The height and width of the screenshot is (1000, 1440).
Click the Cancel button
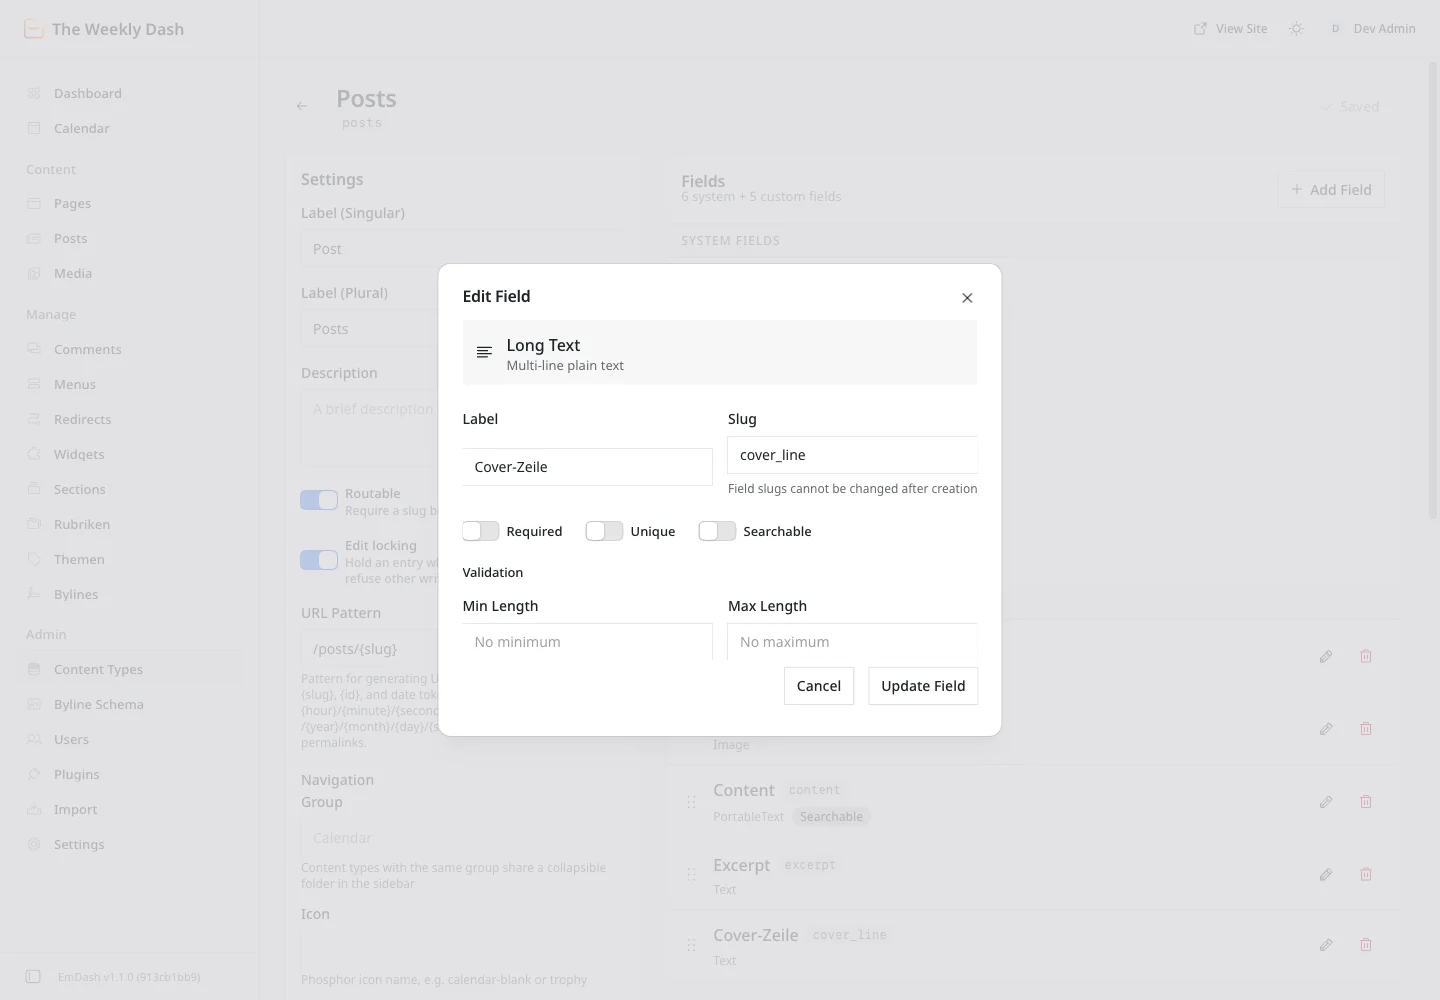coord(819,686)
